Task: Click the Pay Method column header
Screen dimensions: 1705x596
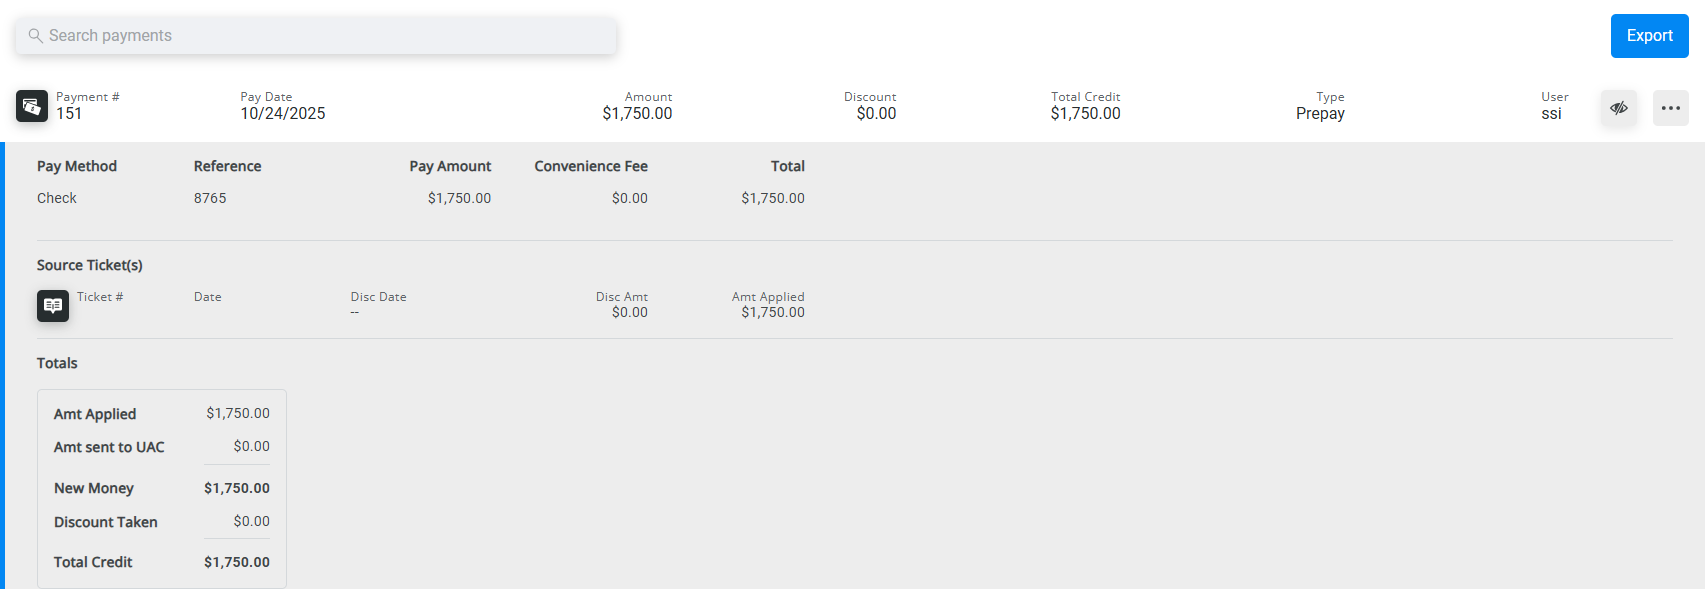Action: click(77, 166)
